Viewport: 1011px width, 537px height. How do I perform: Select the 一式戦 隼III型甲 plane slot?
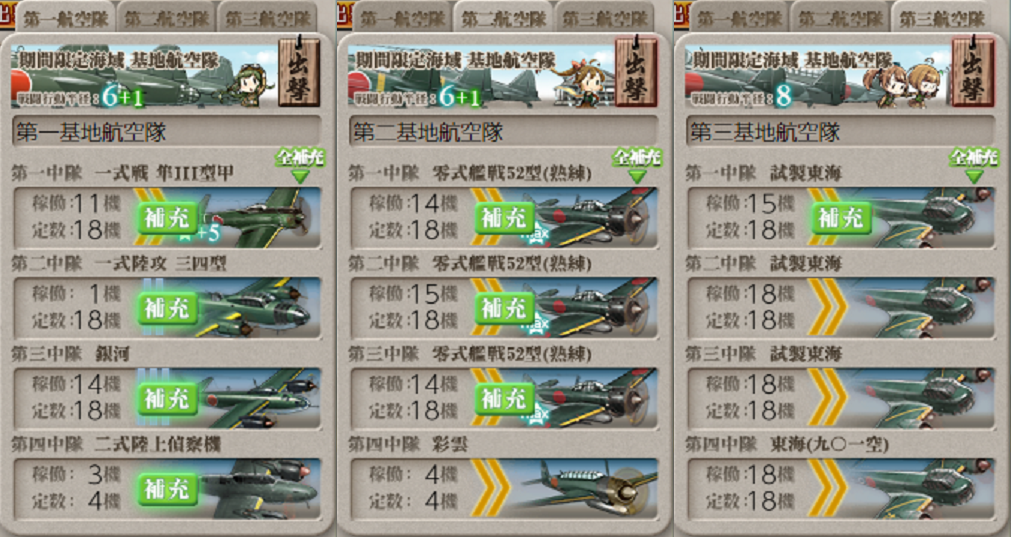point(167,218)
